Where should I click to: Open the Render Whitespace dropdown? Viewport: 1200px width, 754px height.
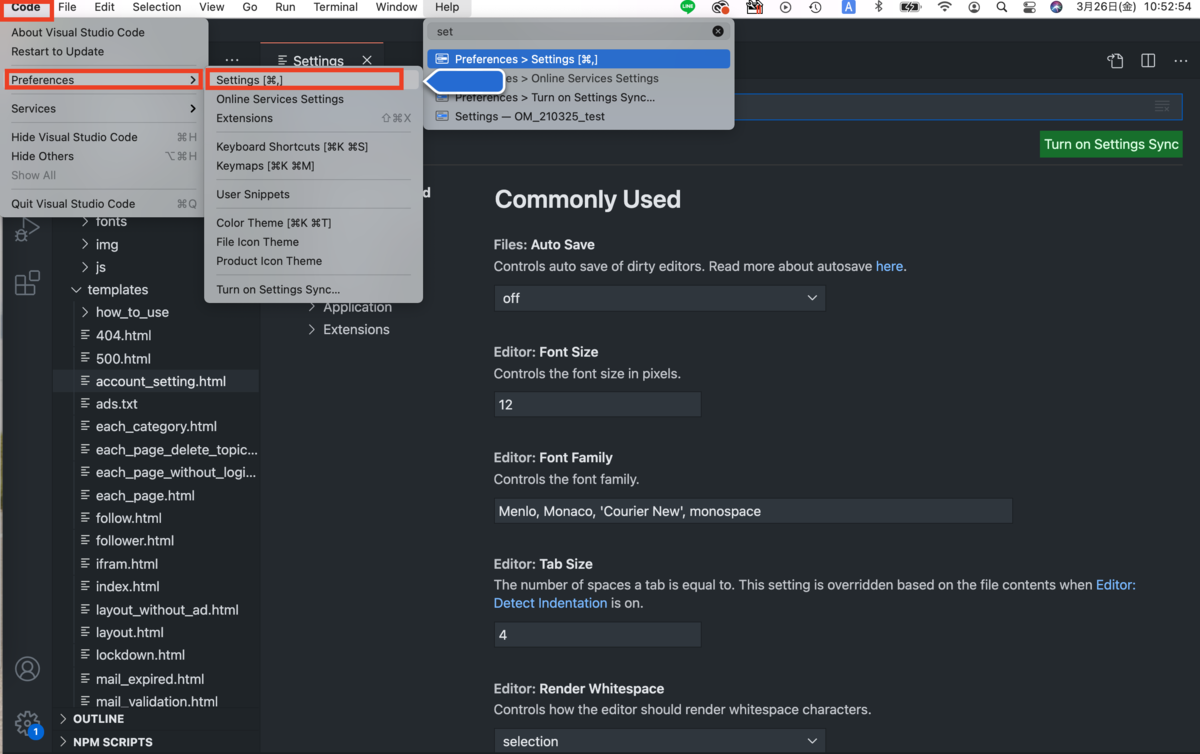click(659, 740)
